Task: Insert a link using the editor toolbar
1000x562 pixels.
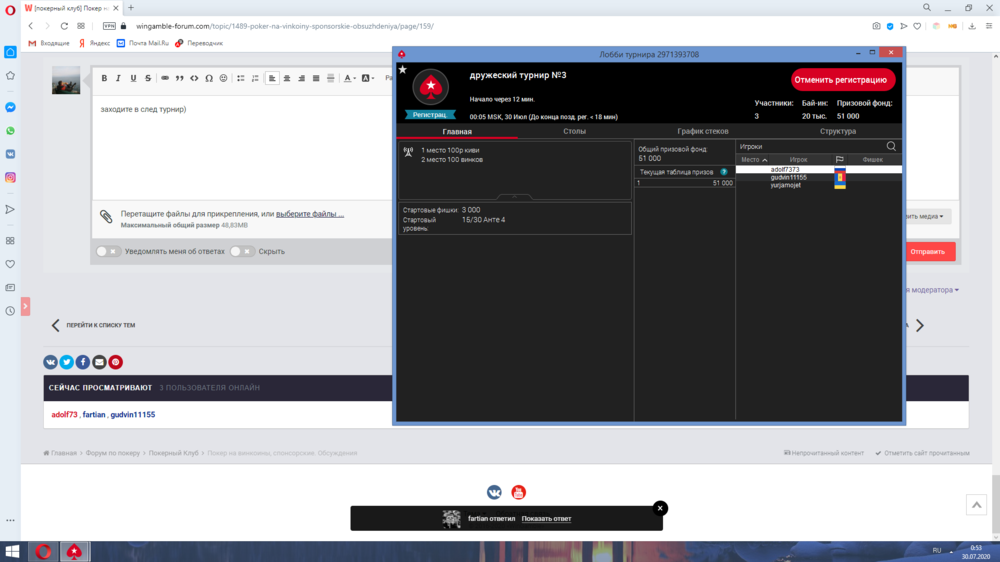Action: coord(164,78)
